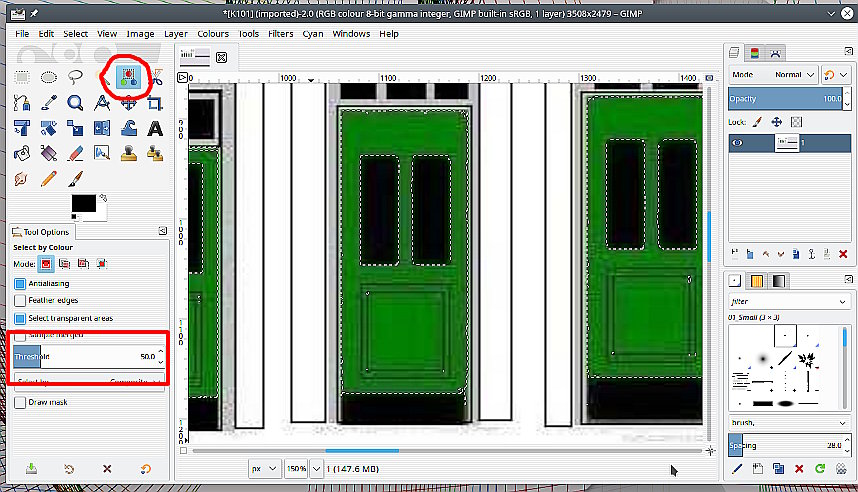Switch to the Channels tab
Image resolution: width=858 pixels, height=492 pixels.
tap(755, 53)
